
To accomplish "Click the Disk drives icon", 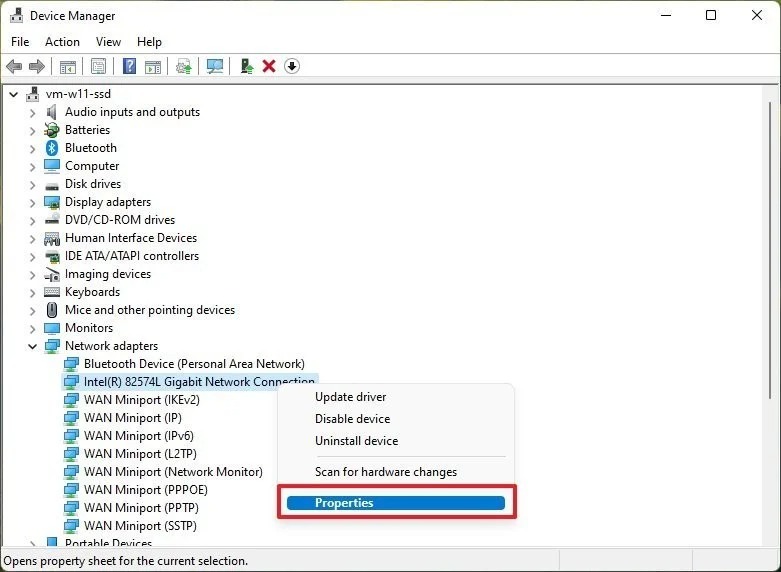I will [52, 185].
